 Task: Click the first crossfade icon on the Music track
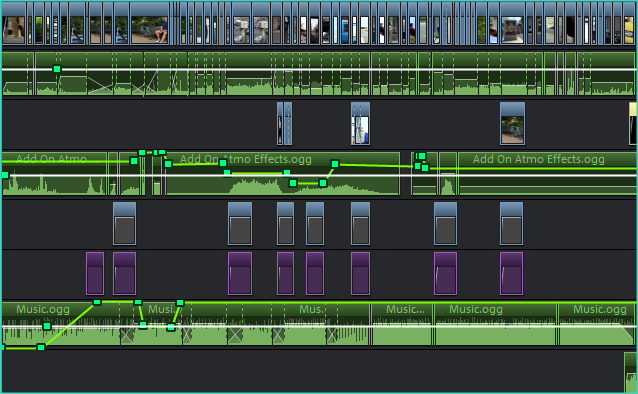127,336
